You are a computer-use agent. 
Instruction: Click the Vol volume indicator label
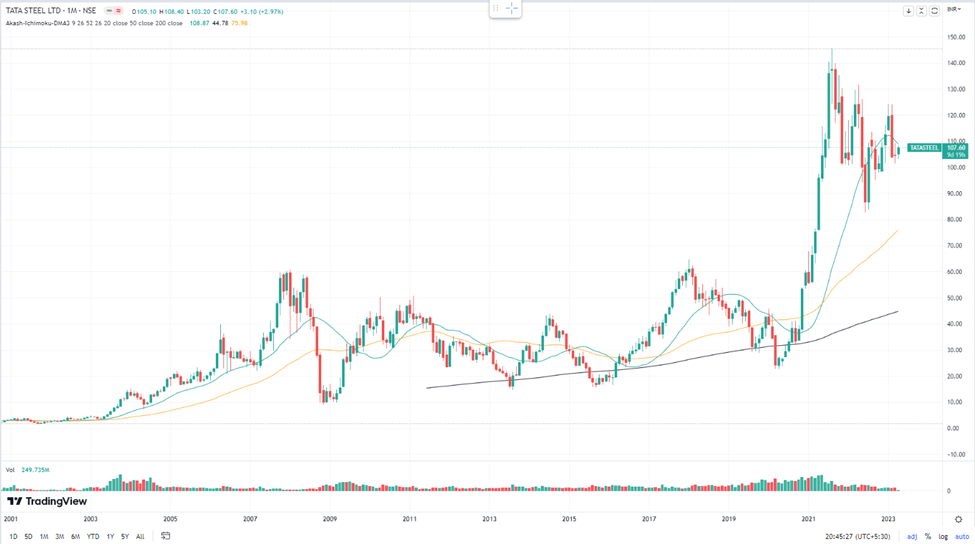11,468
